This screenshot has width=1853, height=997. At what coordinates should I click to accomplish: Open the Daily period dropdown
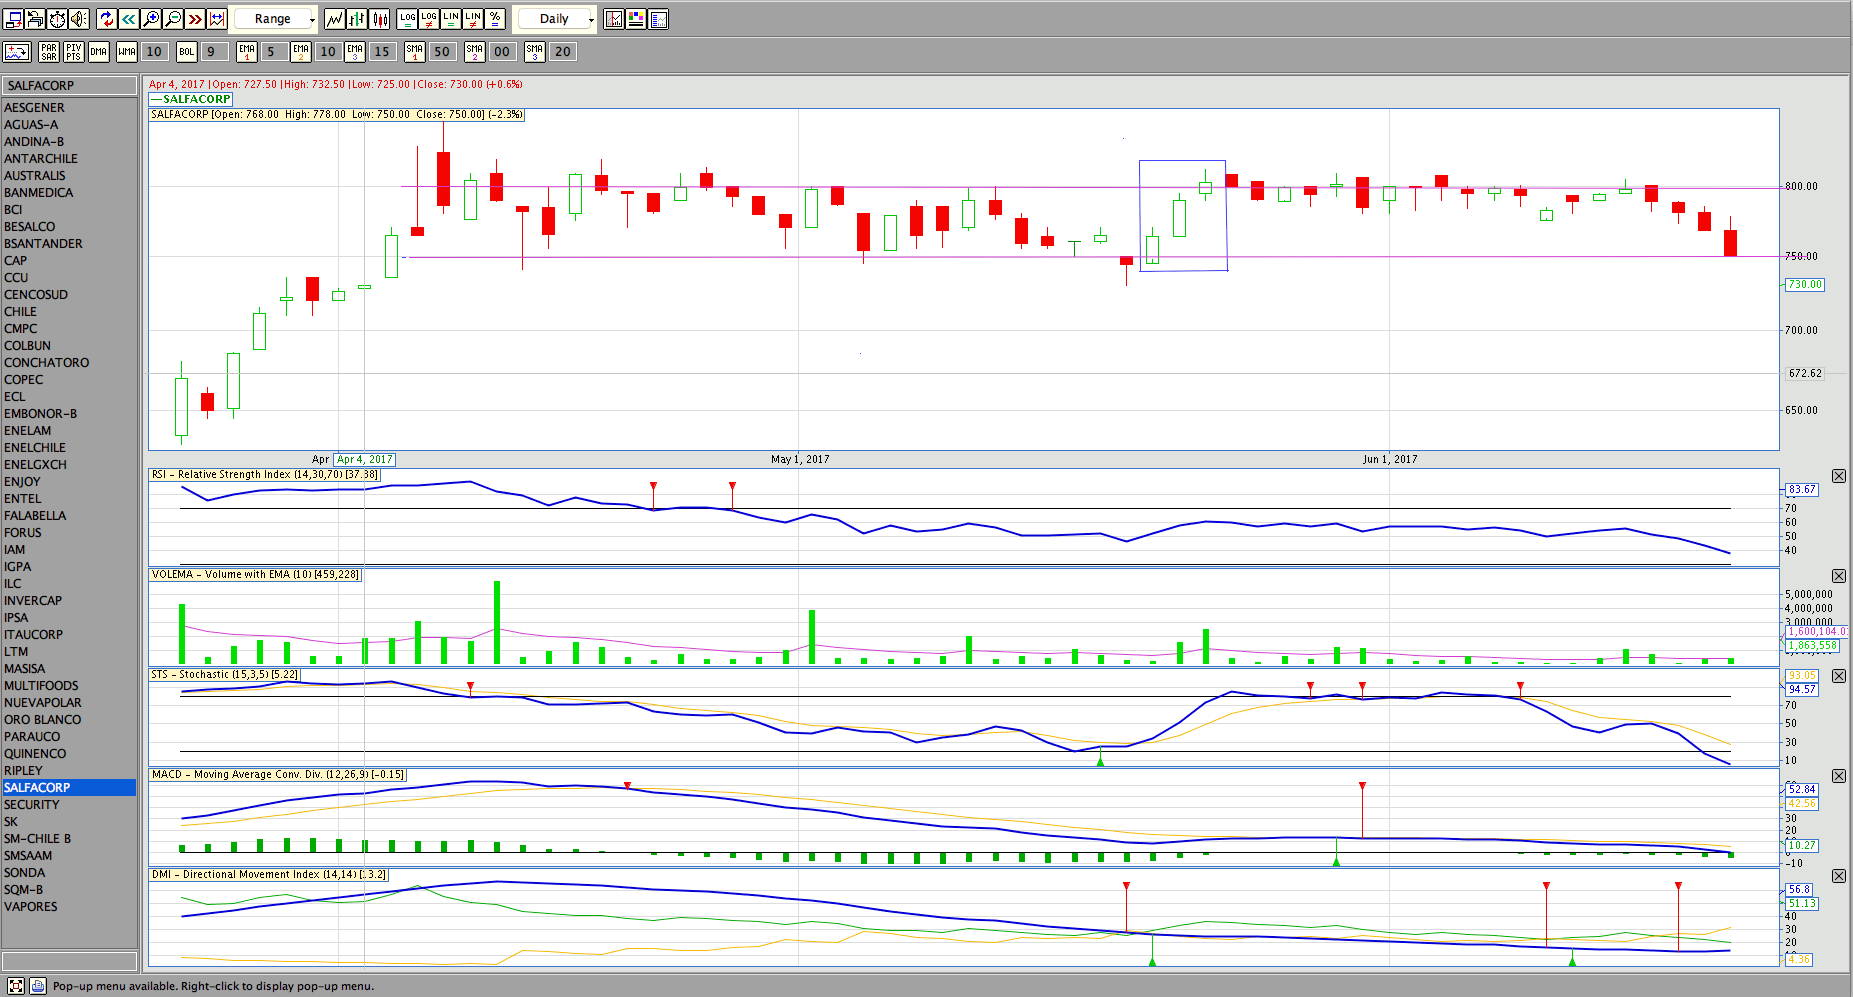tap(556, 19)
